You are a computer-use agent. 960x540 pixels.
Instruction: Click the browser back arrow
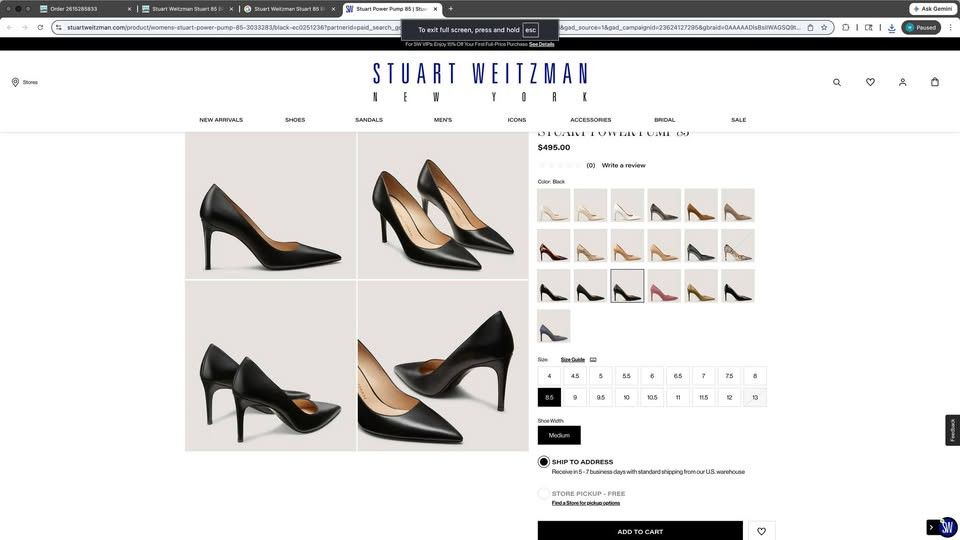(x=9, y=28)
